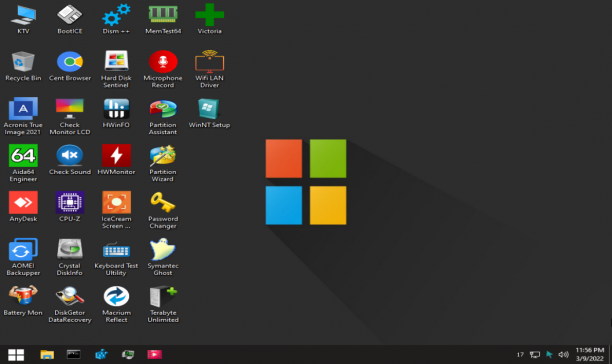
Task: Open Battery Mon
Action: [x=23, y=300]
